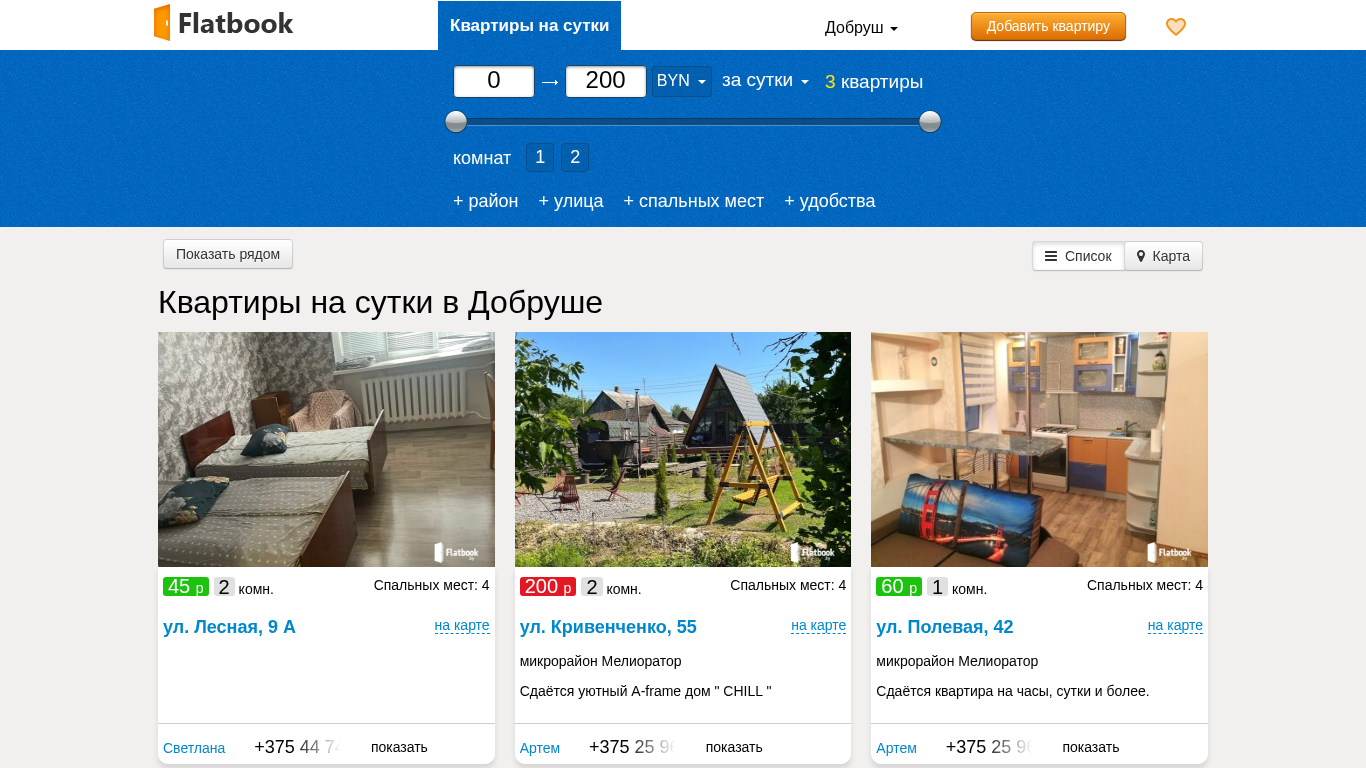Open the A-frame house photo thumbnail
The width and height of the screenshot is (1366, 768).
[683, 449]
